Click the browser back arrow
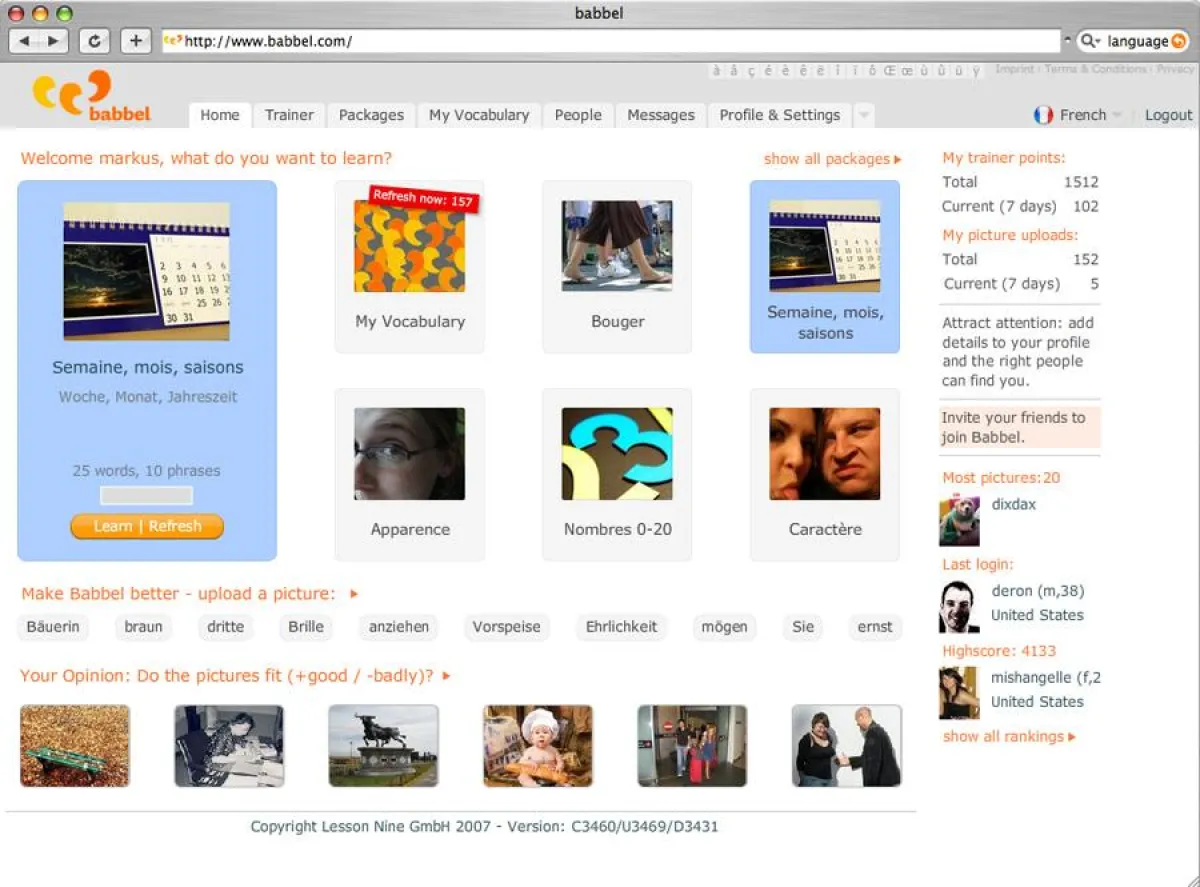This screenshot has width=1200, height=887. pyautogui.click(x=25, y=41)
